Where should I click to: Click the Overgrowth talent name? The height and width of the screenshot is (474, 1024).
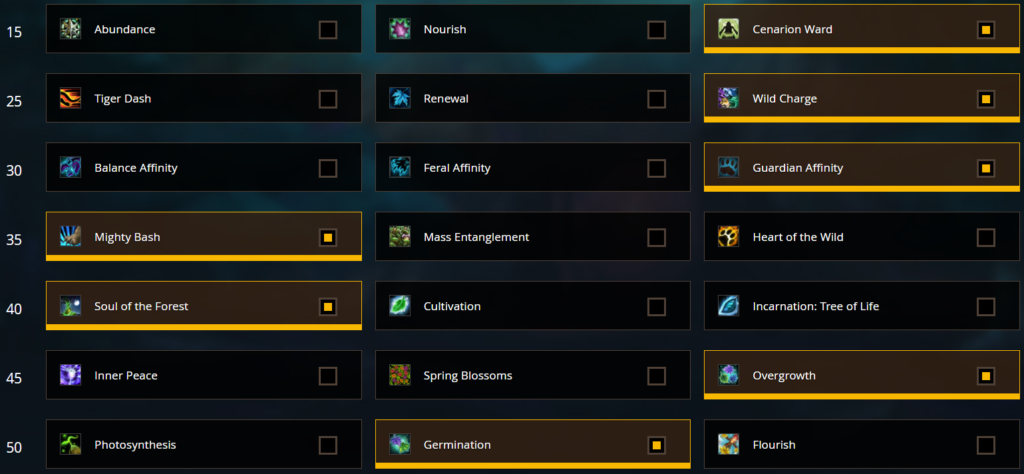(784, 375)
